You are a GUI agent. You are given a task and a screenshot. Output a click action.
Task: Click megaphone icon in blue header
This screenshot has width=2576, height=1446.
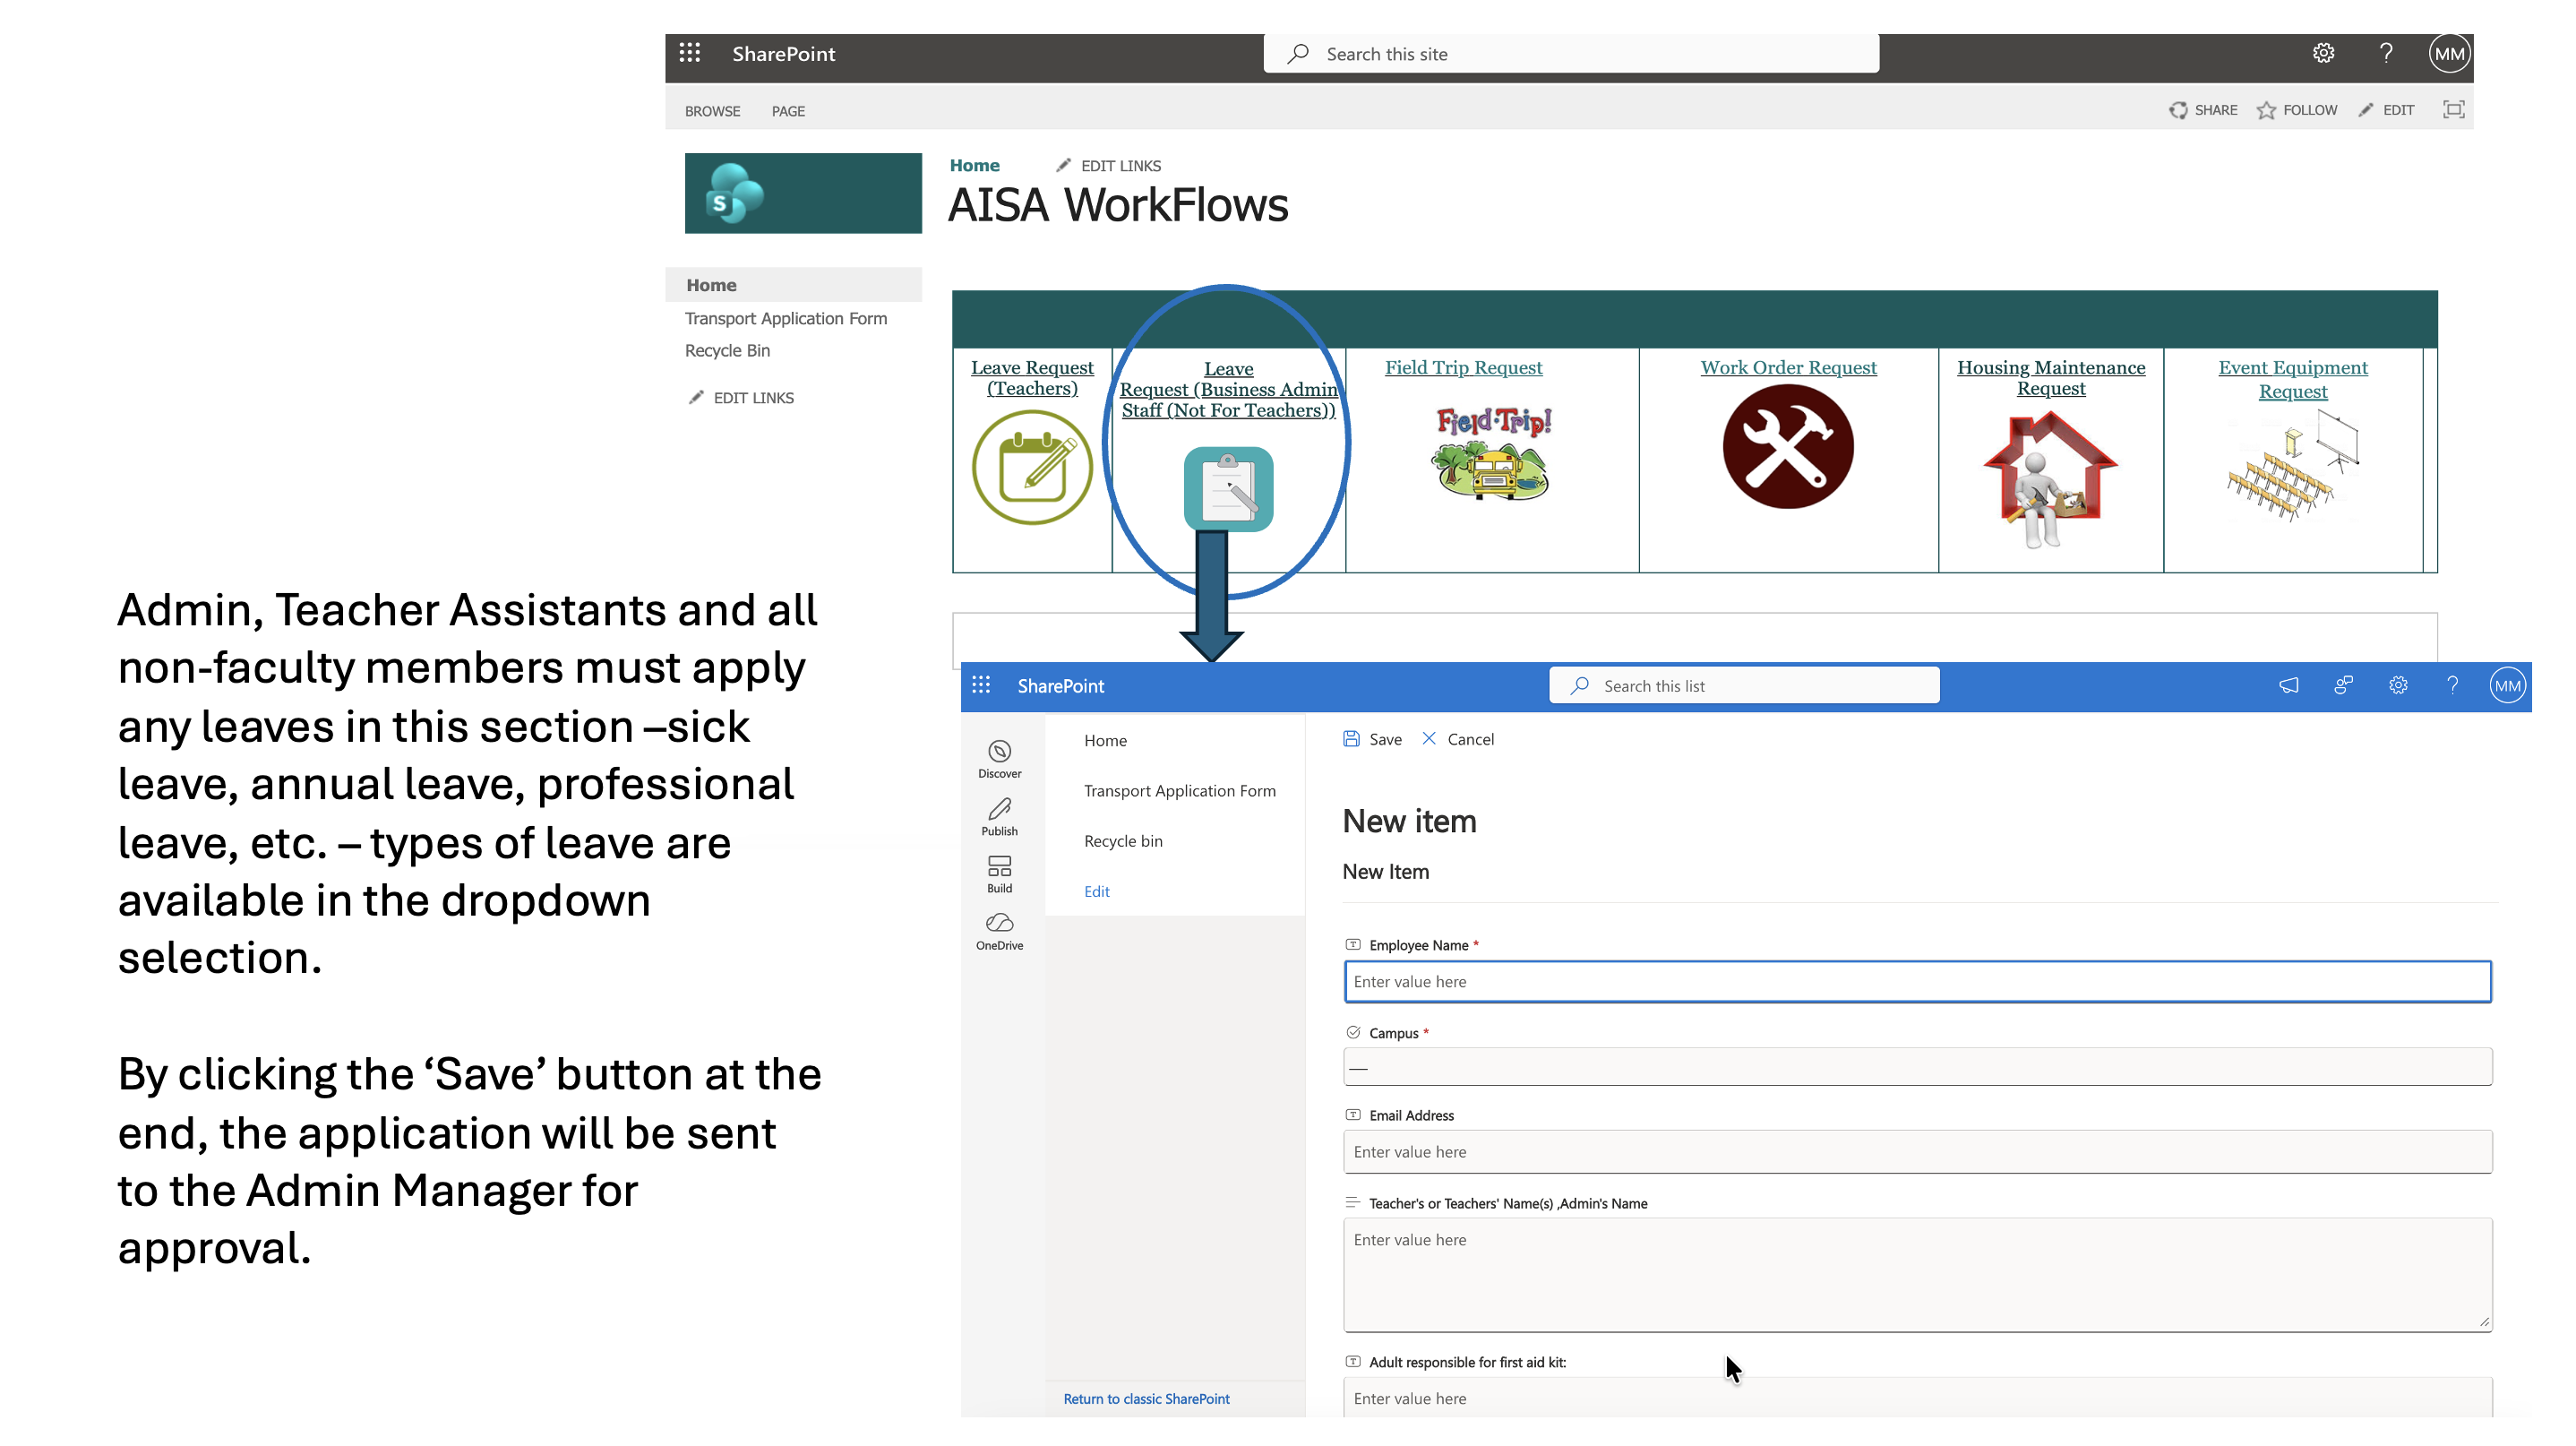[x=2288, y=685]
